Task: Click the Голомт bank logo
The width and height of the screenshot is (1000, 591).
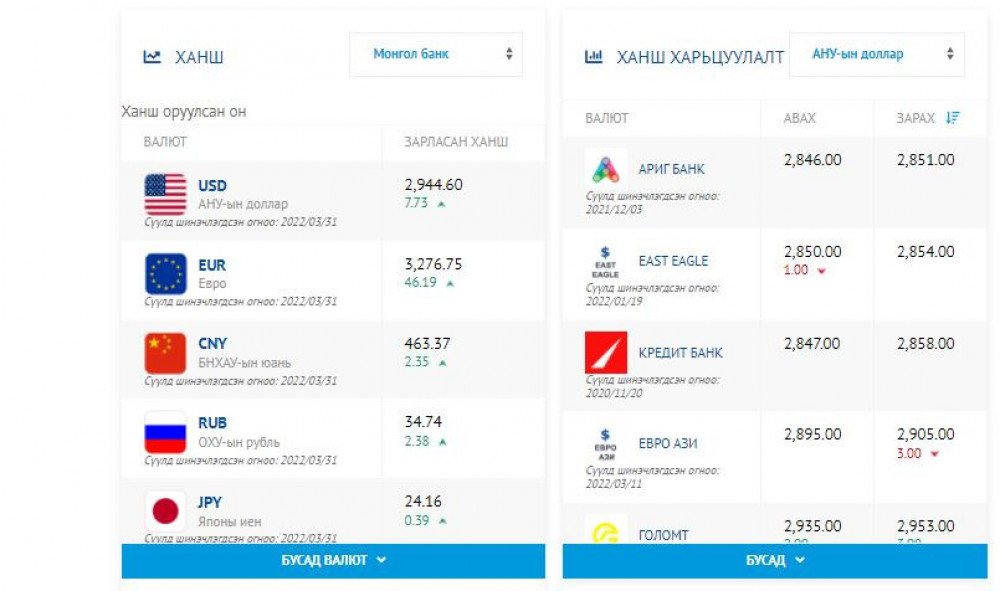Action: [x=605, y=530]
